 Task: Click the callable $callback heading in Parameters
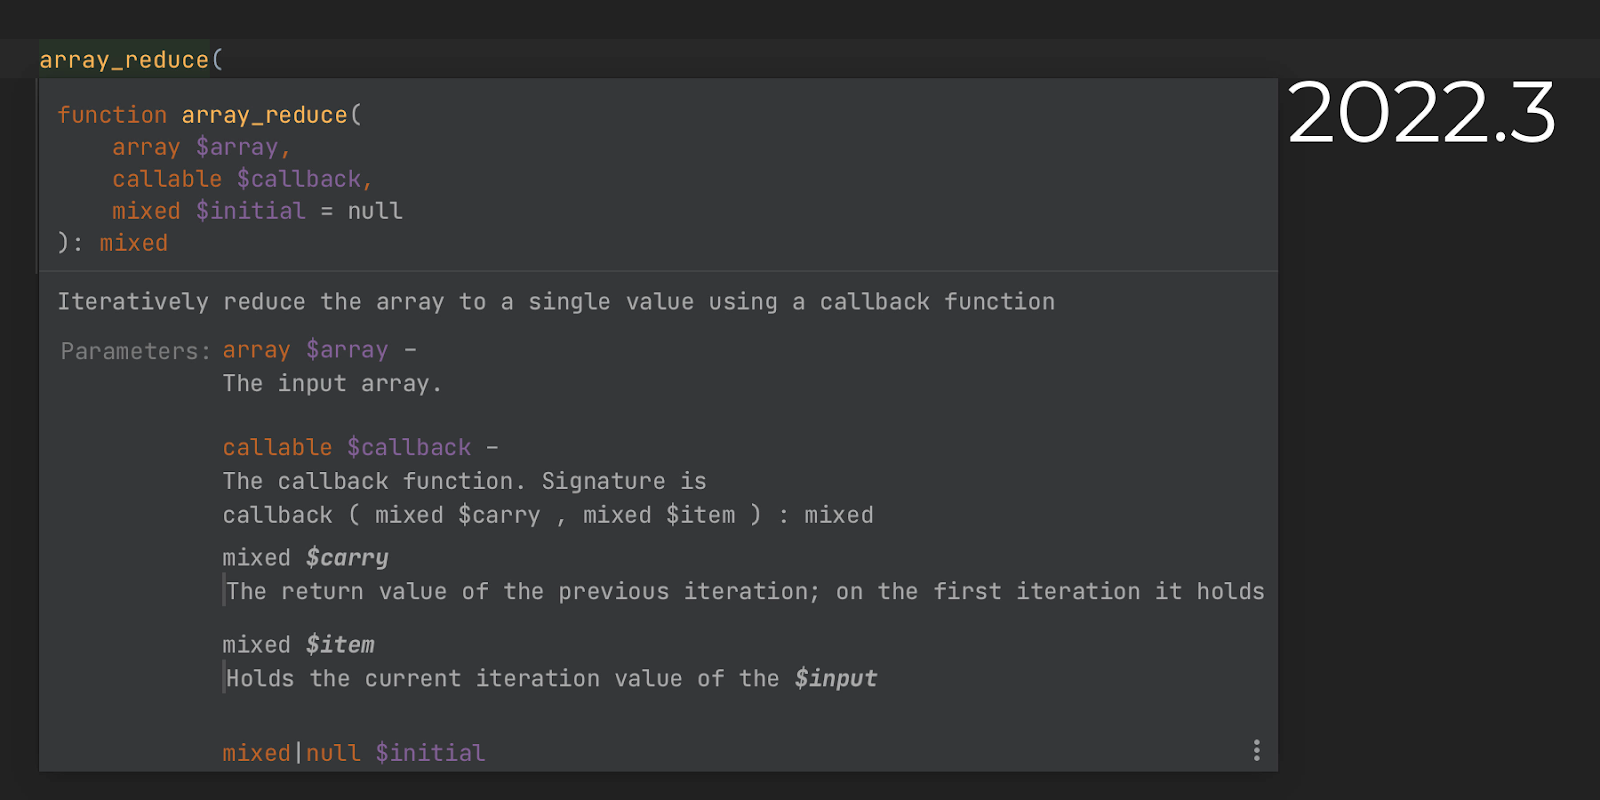tap(346, 447)
